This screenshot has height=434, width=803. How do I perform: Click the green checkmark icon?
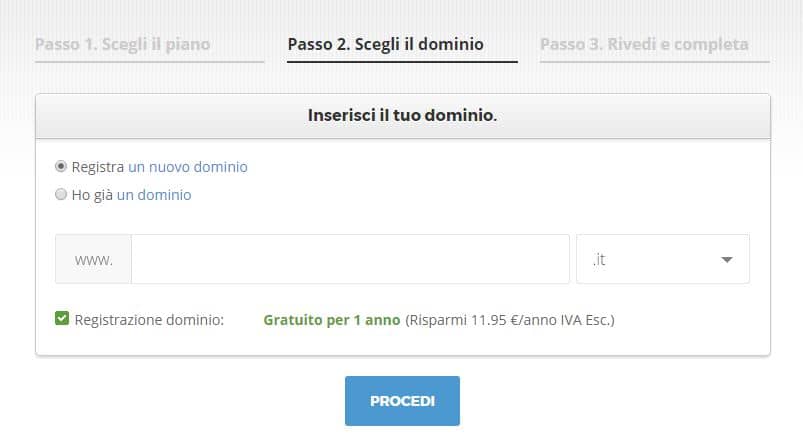[x=62, y=318]
